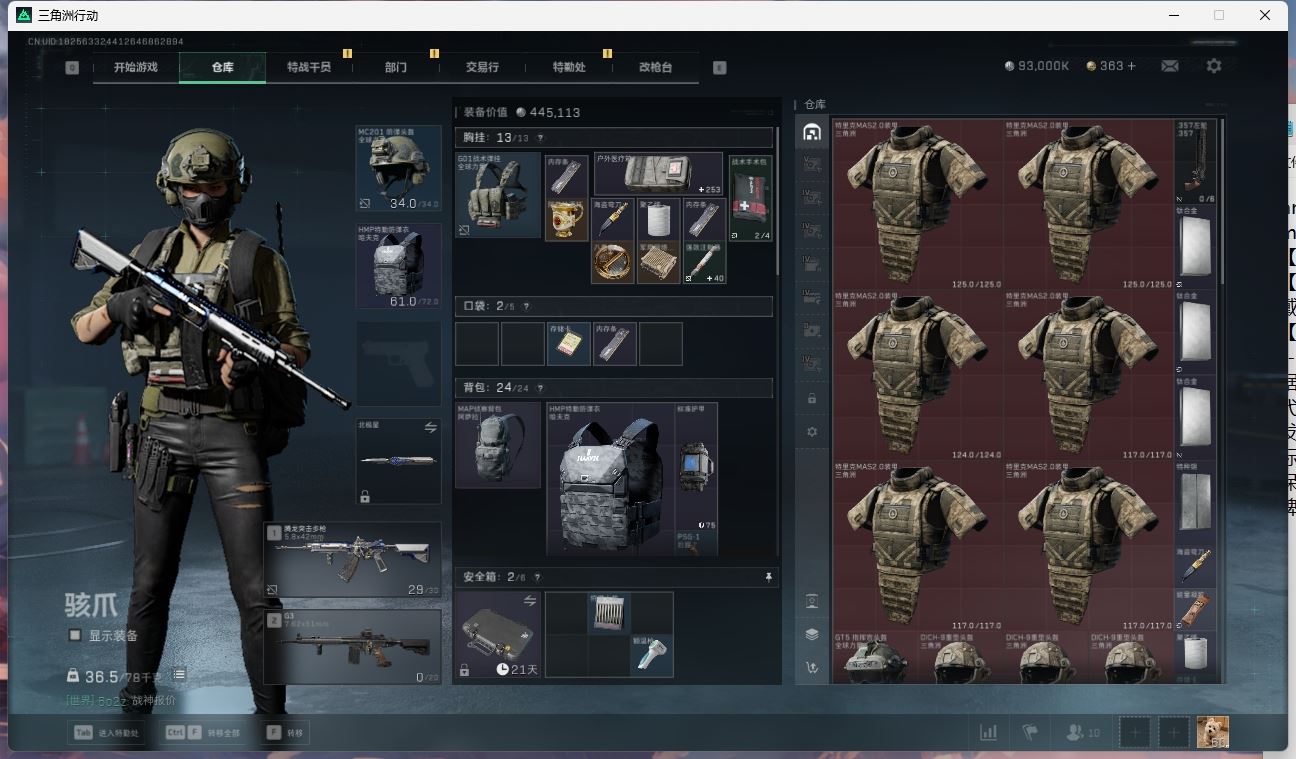Open the mail envelope icon
1296x759 pixels.
tap(1169, 66)
